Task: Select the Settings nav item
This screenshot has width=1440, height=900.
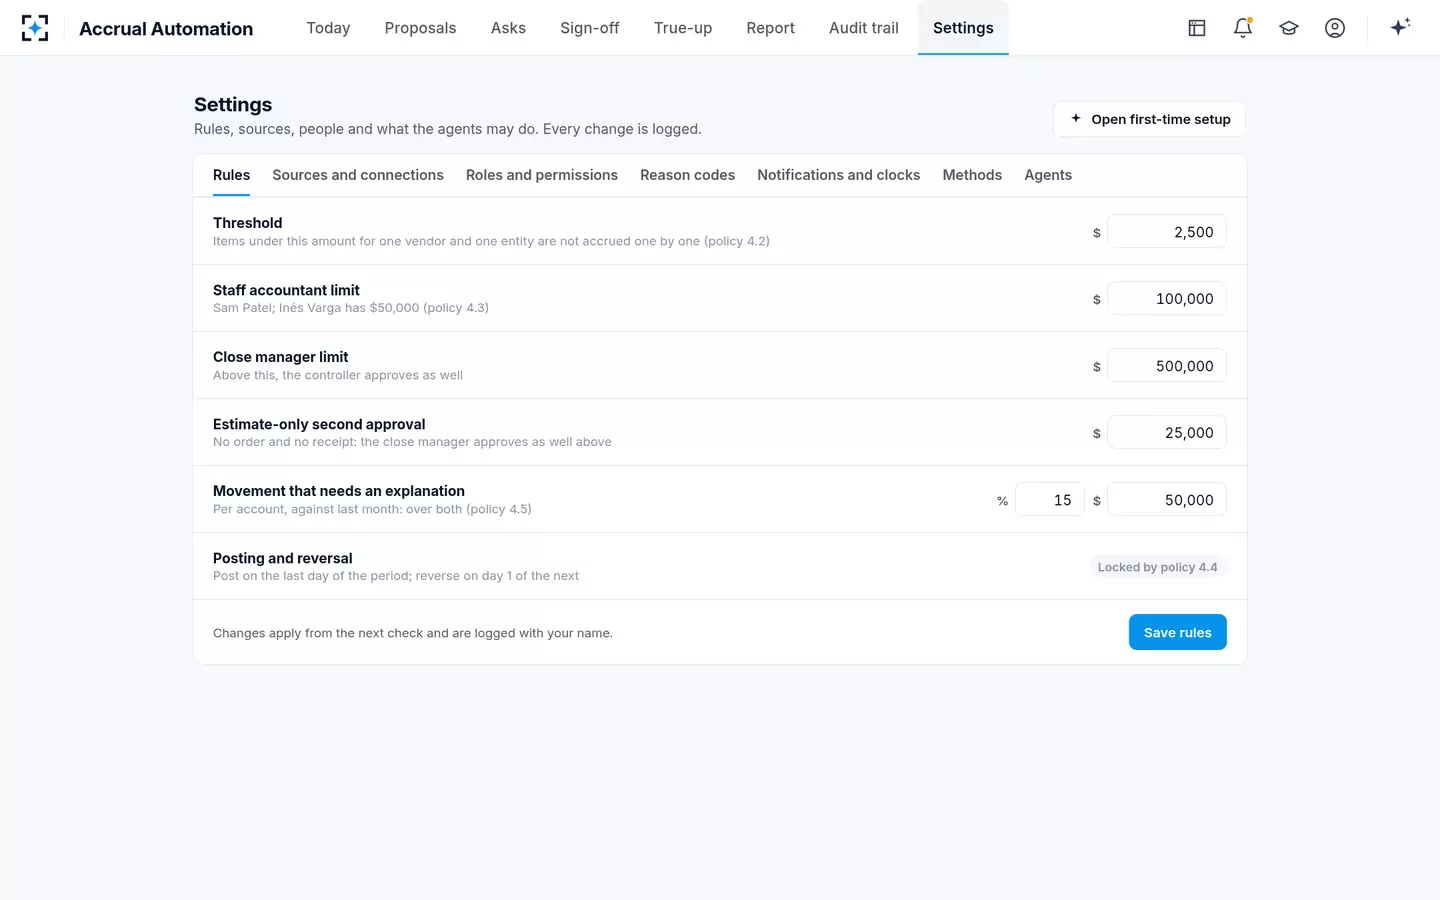Action: click(963, 28)
